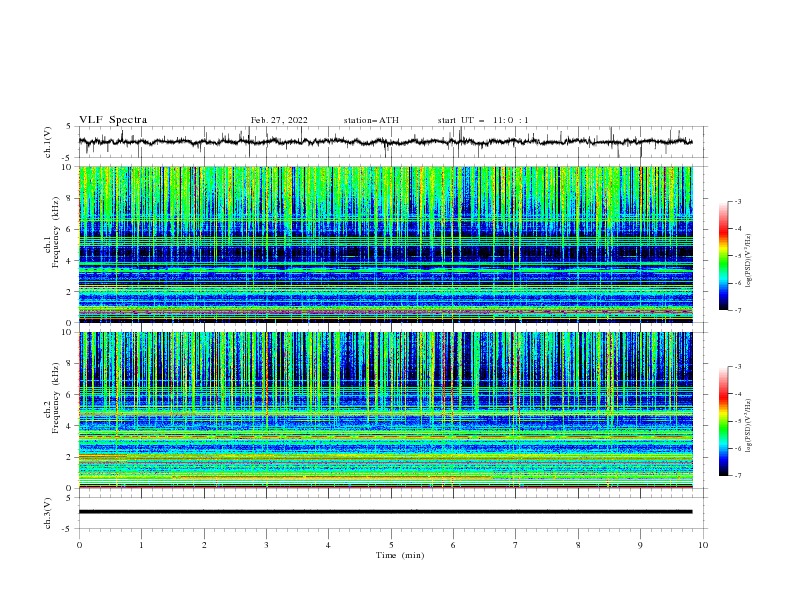Image resolution: width=792 pixels, height=612 pixels.
Task: Click time axis tick label "1"
Action: (141, 545)
